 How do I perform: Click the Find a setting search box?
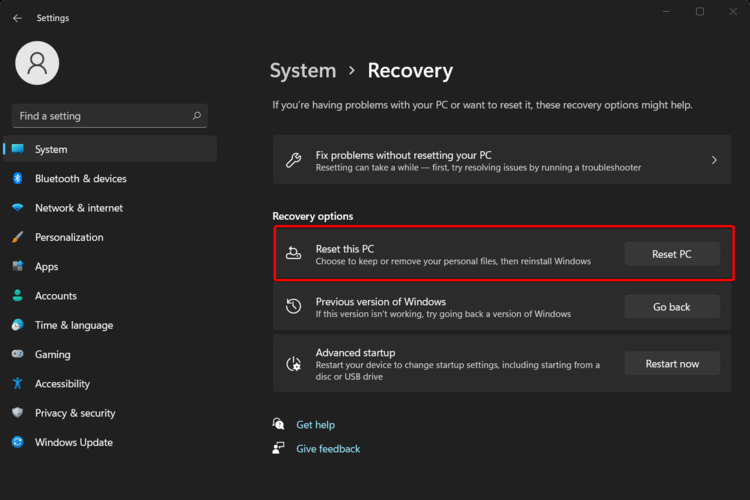tap(100, 116)
